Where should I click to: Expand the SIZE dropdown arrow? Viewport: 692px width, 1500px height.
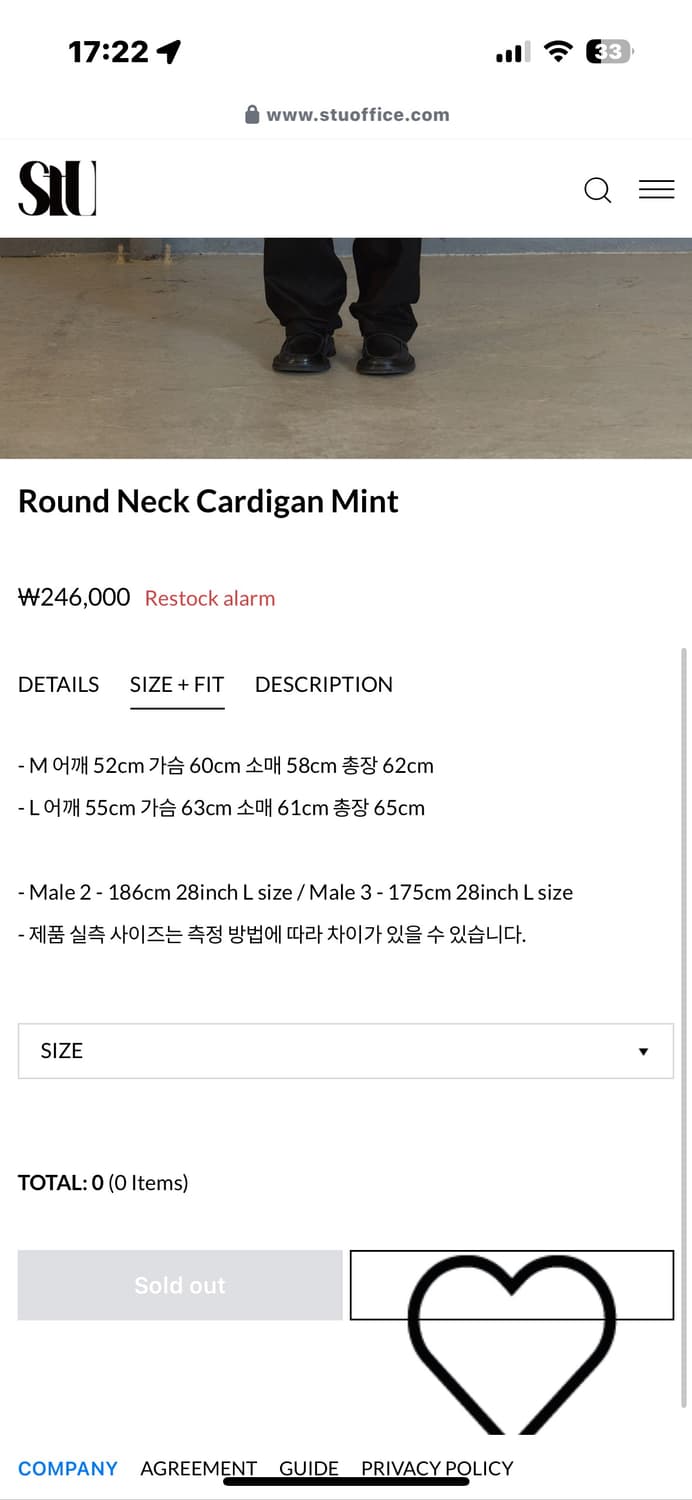[x=643, y=1050]
